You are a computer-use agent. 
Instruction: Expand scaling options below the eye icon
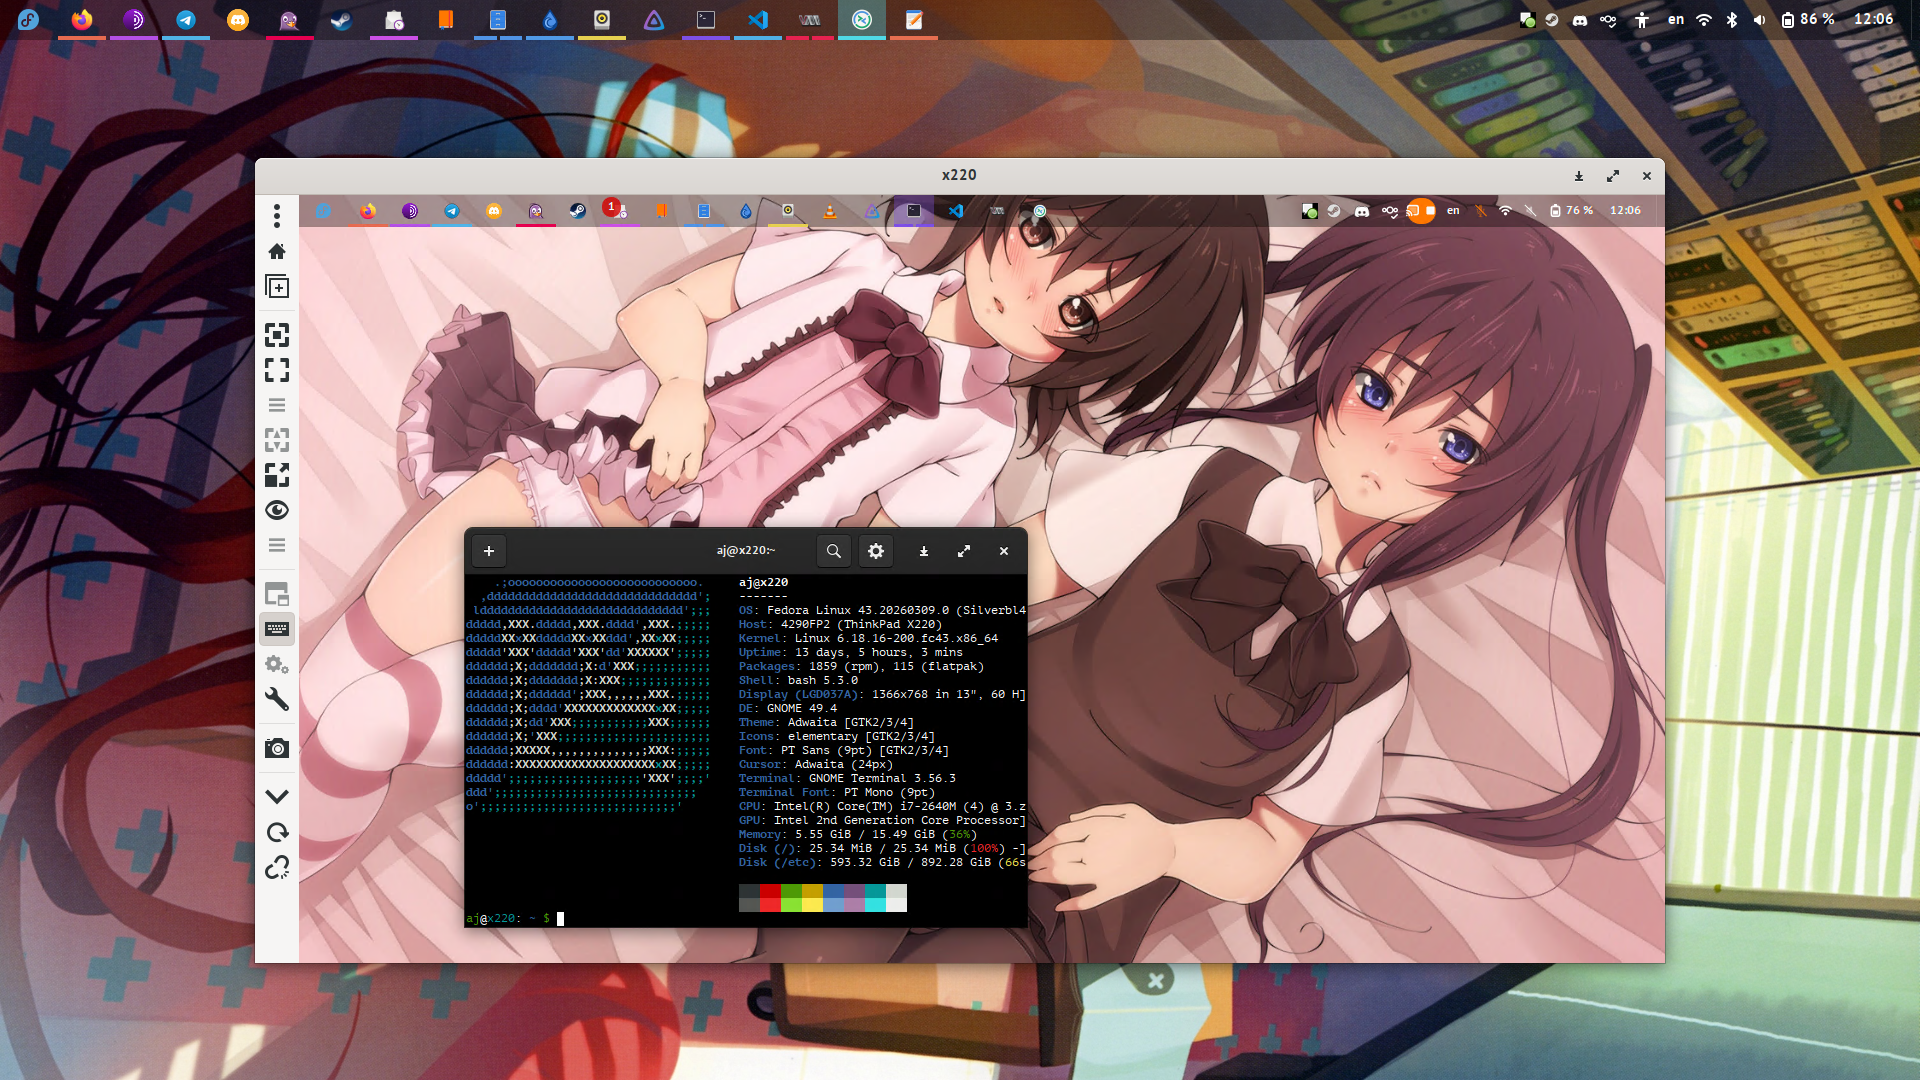pos(277,545)
